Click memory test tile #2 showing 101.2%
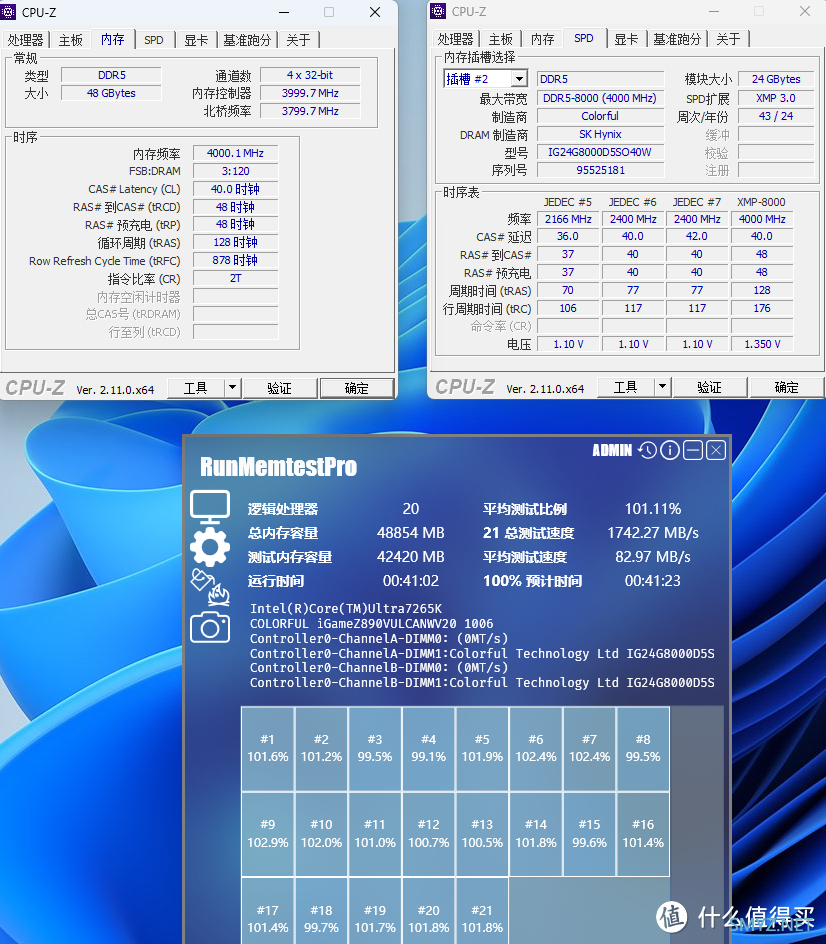Screen dimensions: 826x944 (x=321, y=748)
